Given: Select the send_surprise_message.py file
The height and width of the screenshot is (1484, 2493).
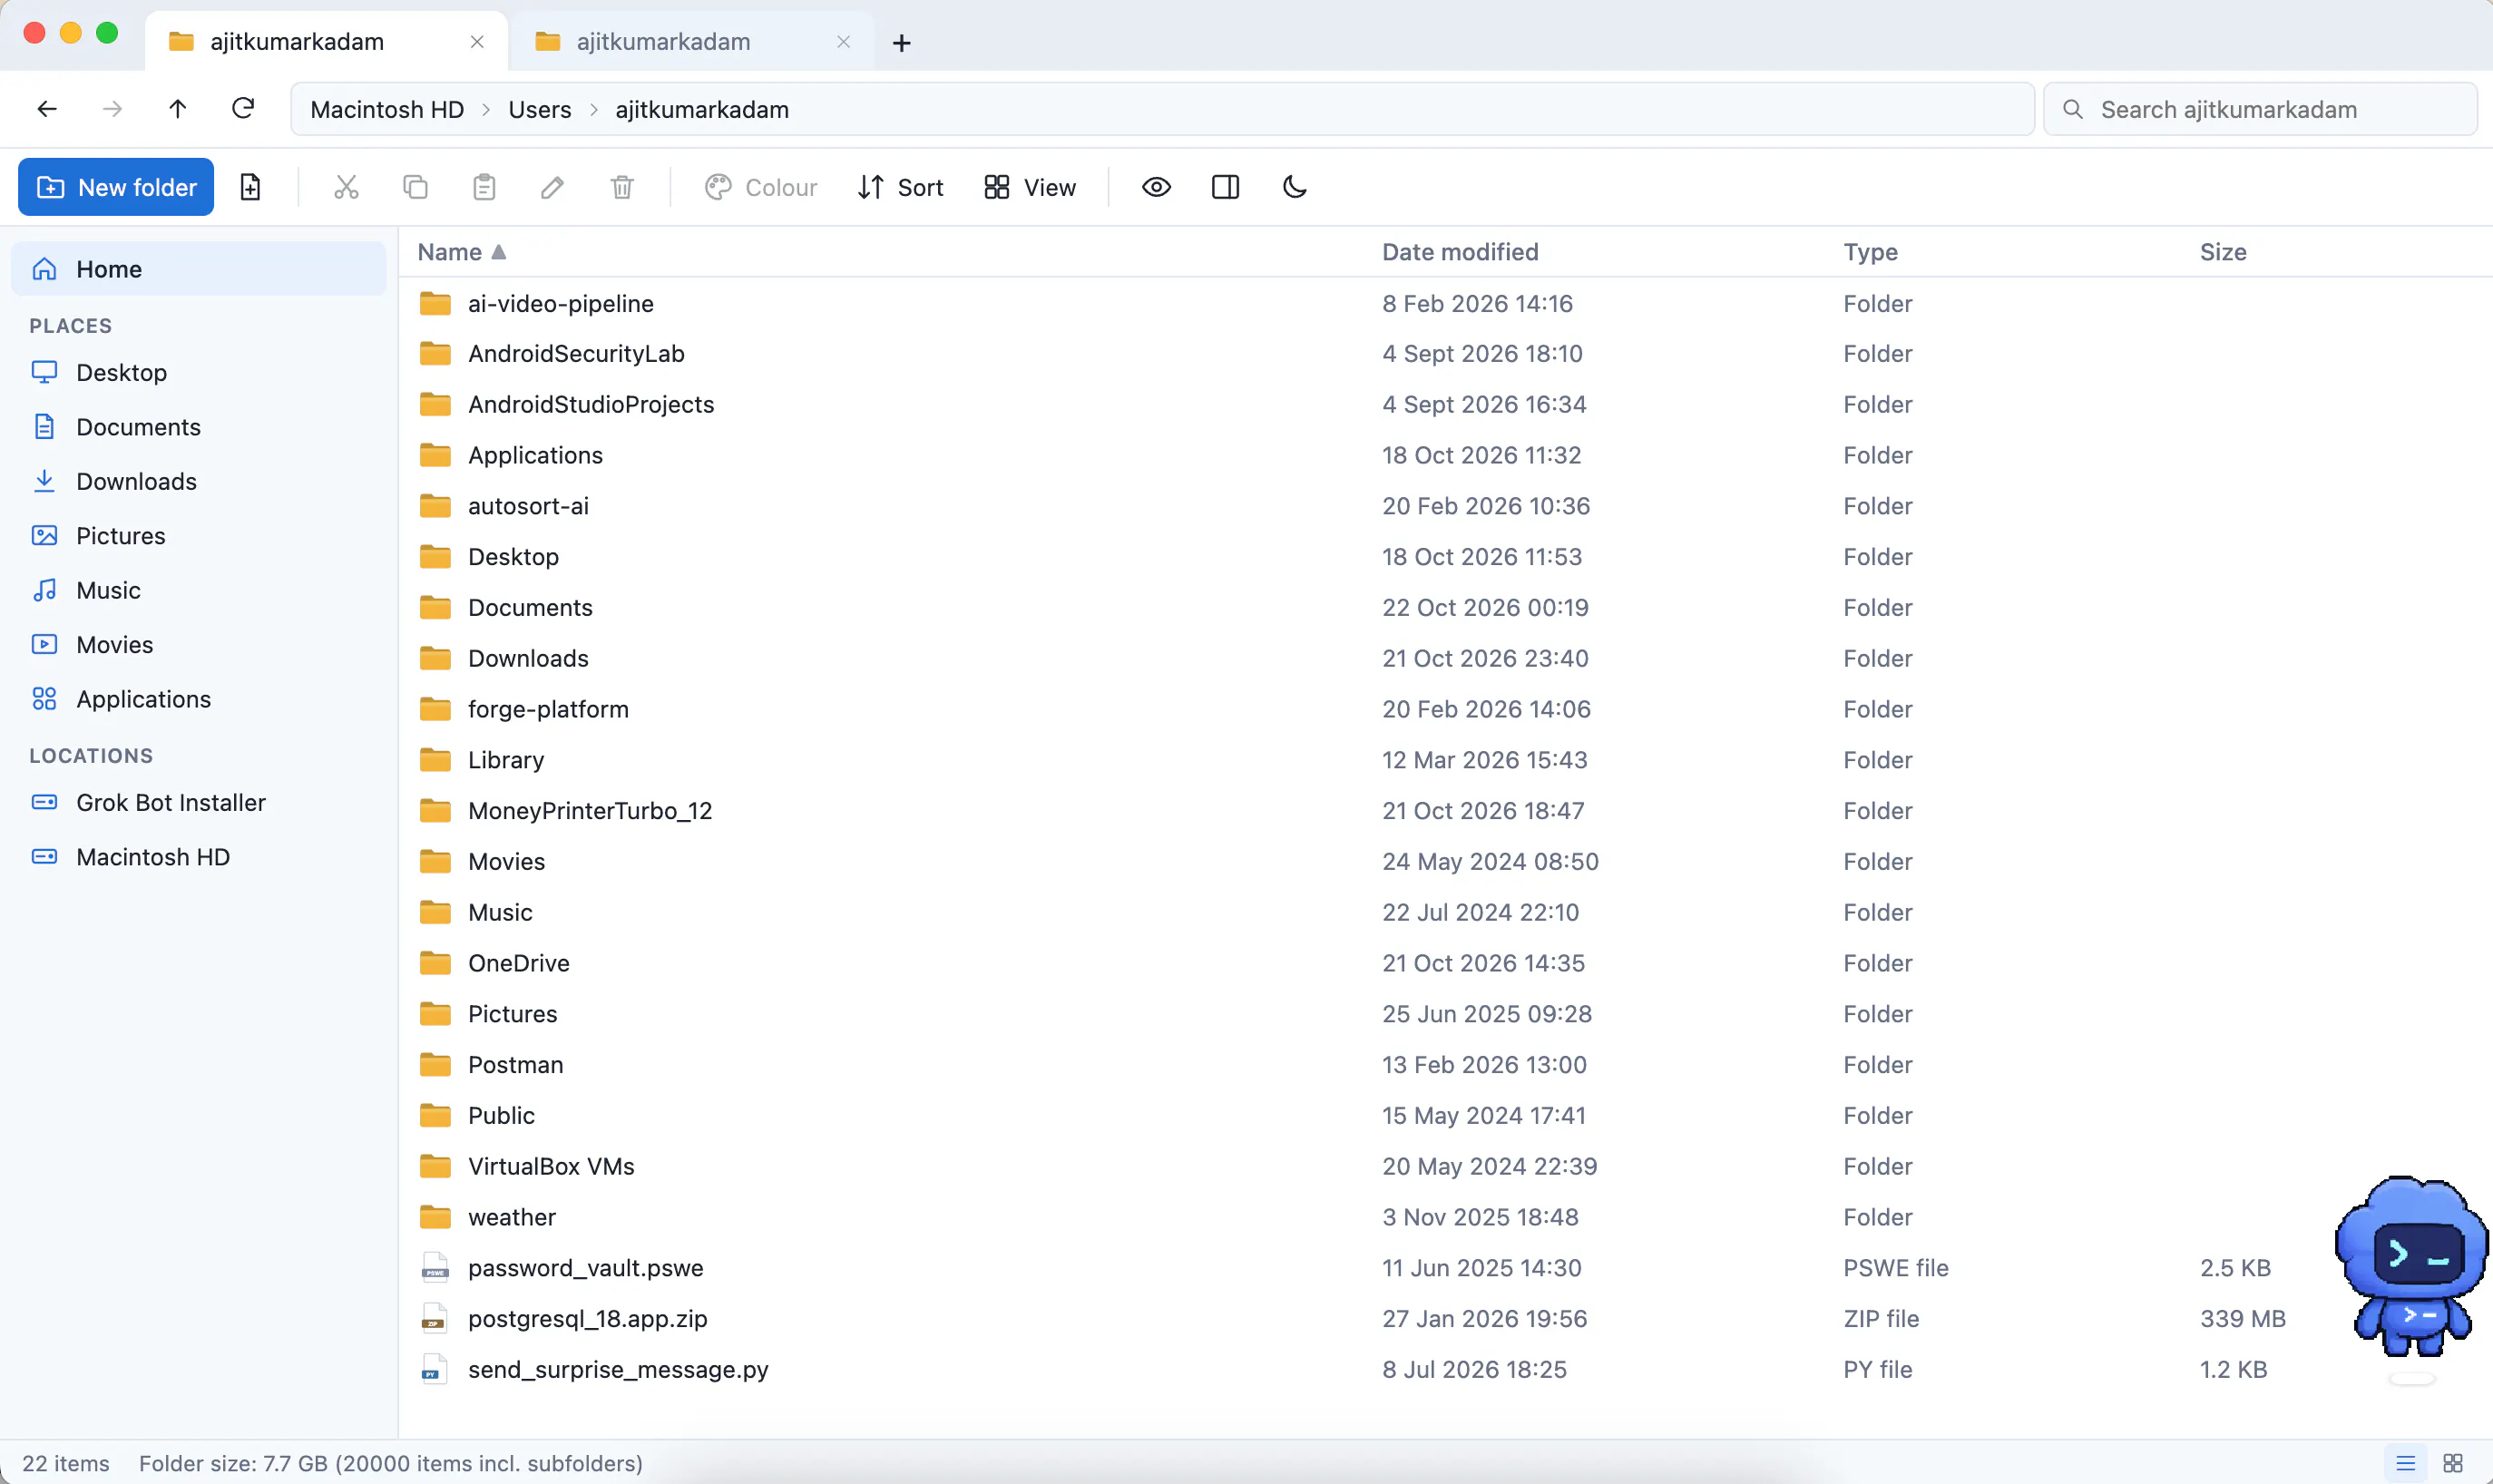Looking at the screenshot, I should (1445, 1369).
